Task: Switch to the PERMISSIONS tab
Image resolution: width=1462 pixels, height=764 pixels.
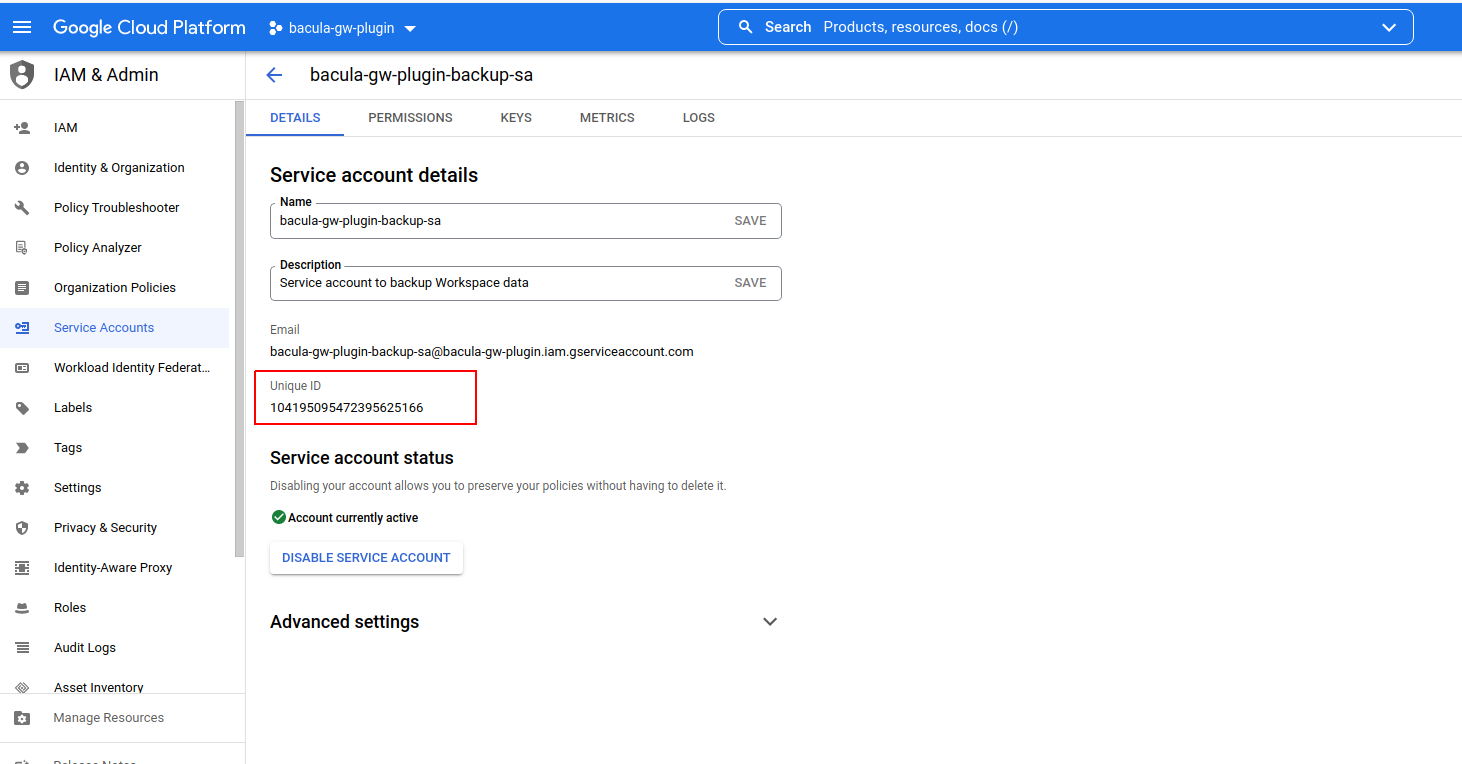Action: click(410, 118)
